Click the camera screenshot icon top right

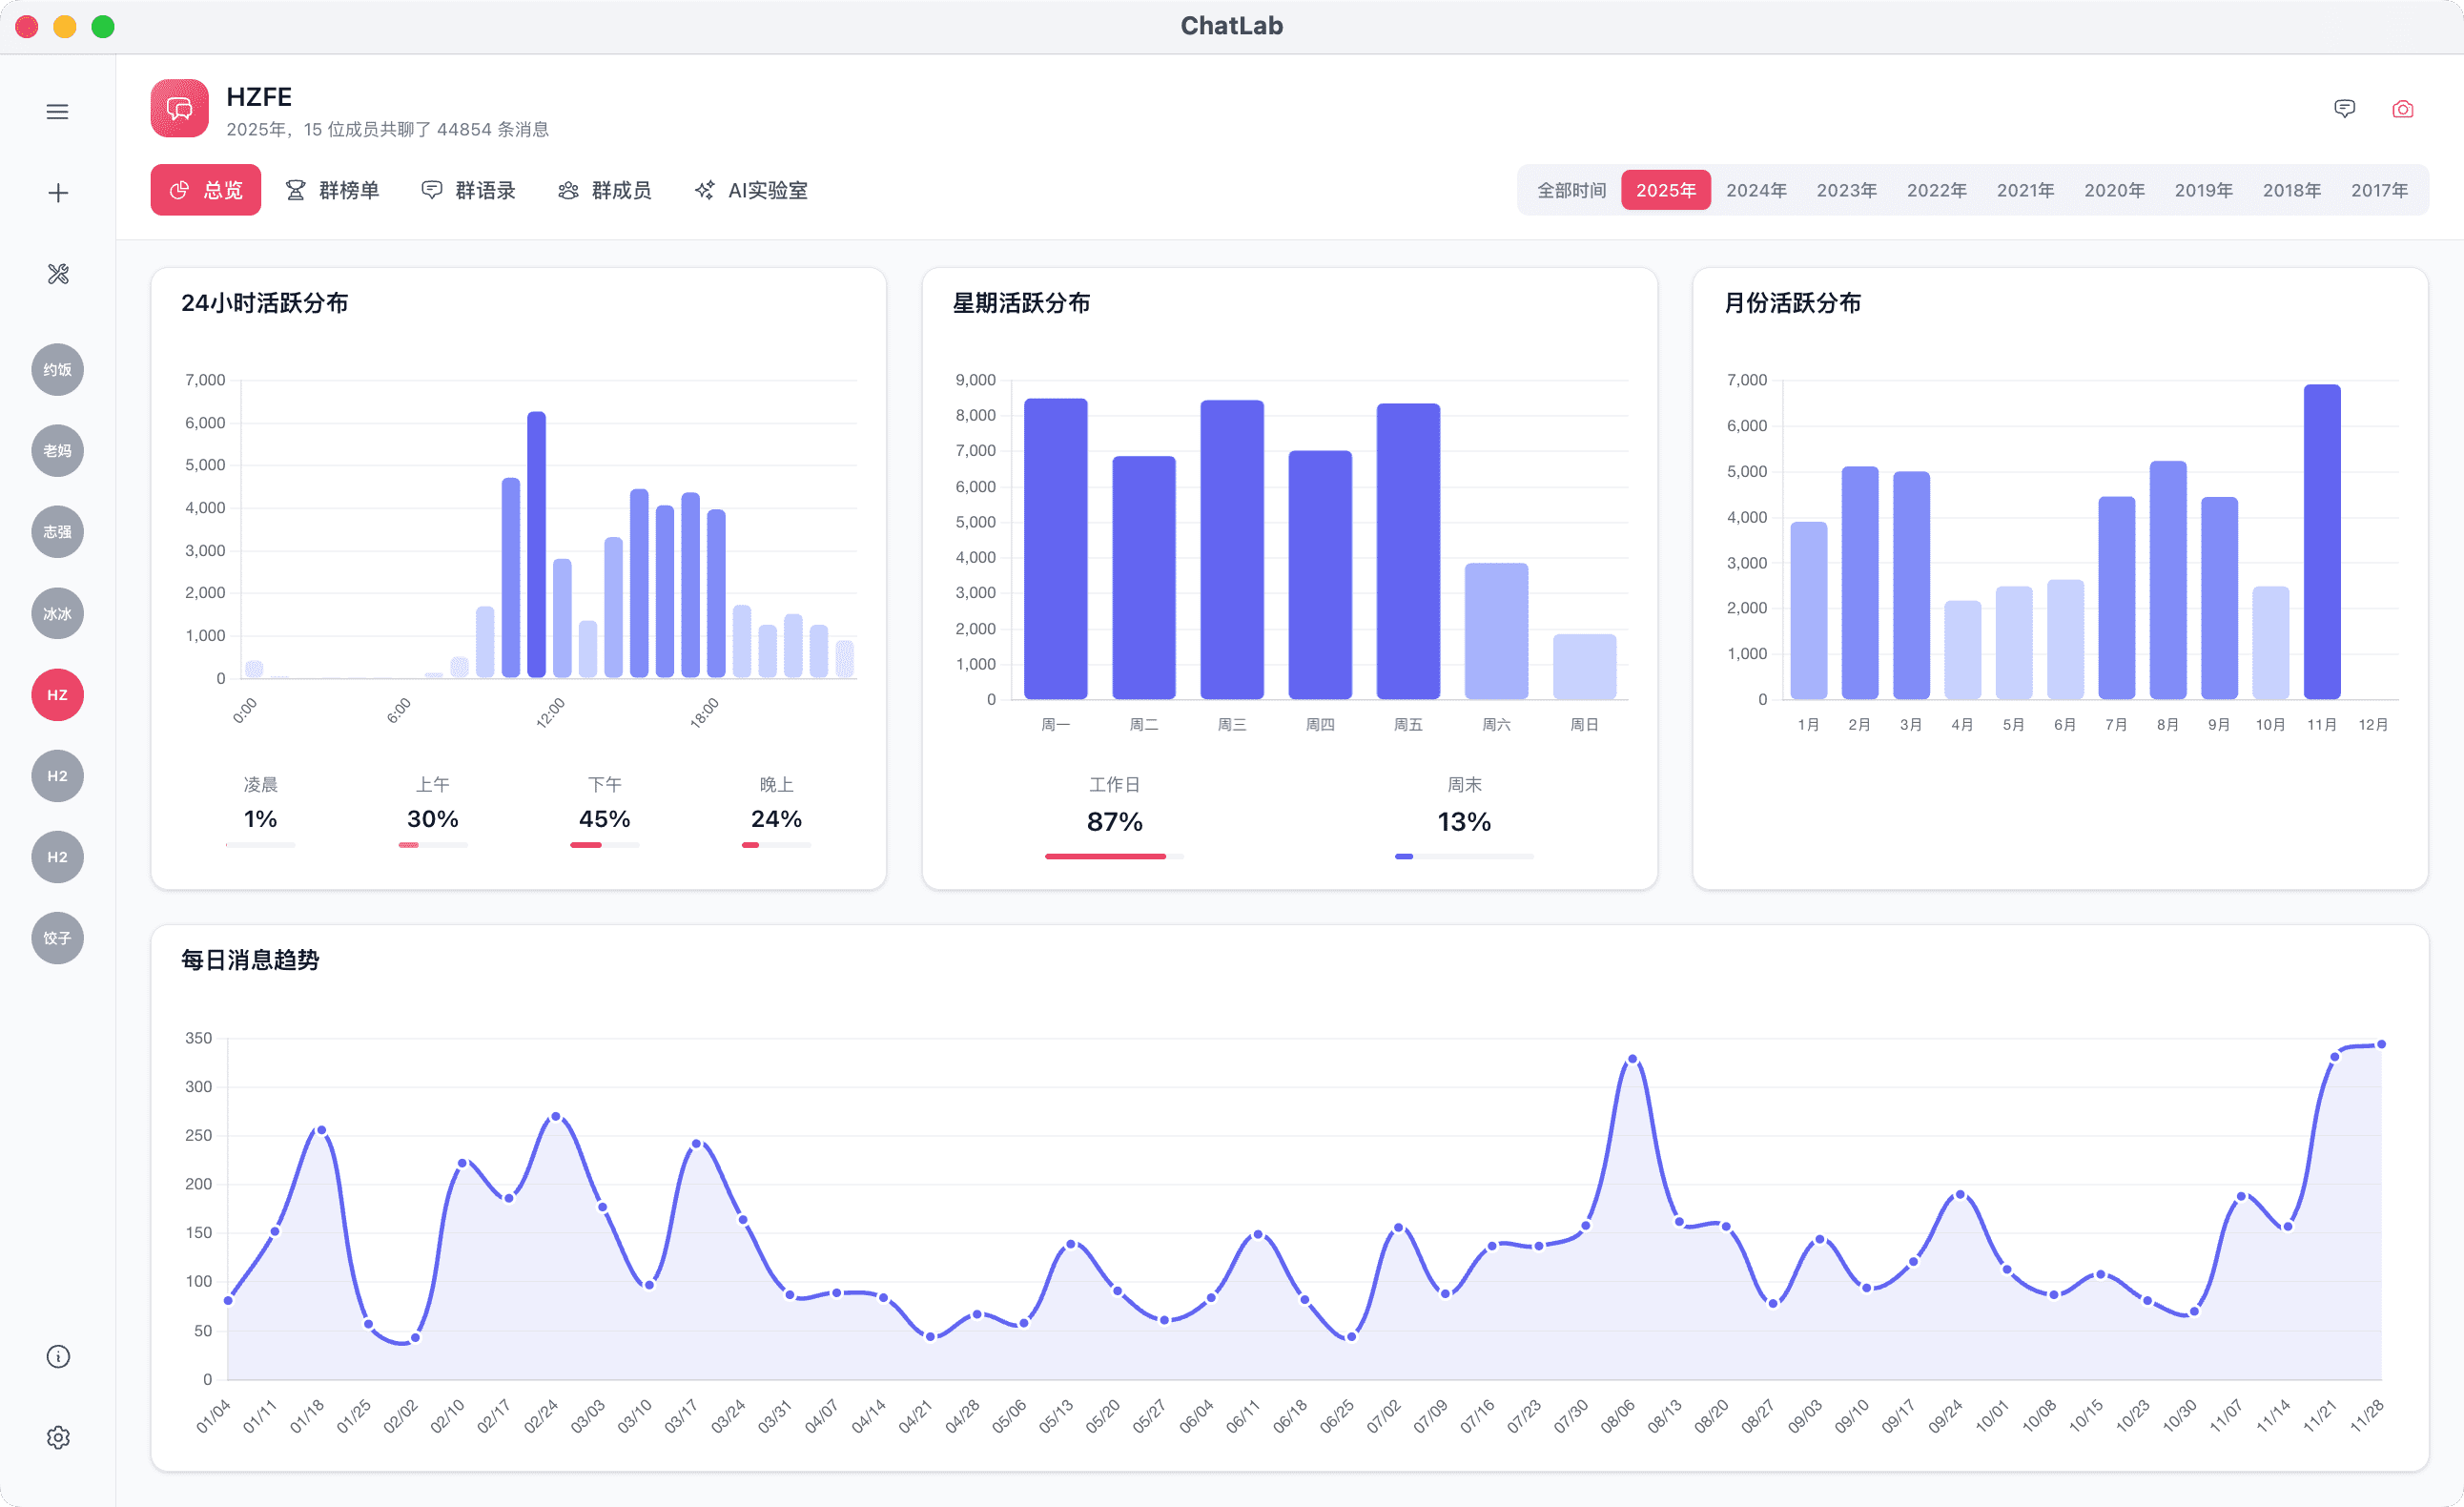pos(2403,109)
